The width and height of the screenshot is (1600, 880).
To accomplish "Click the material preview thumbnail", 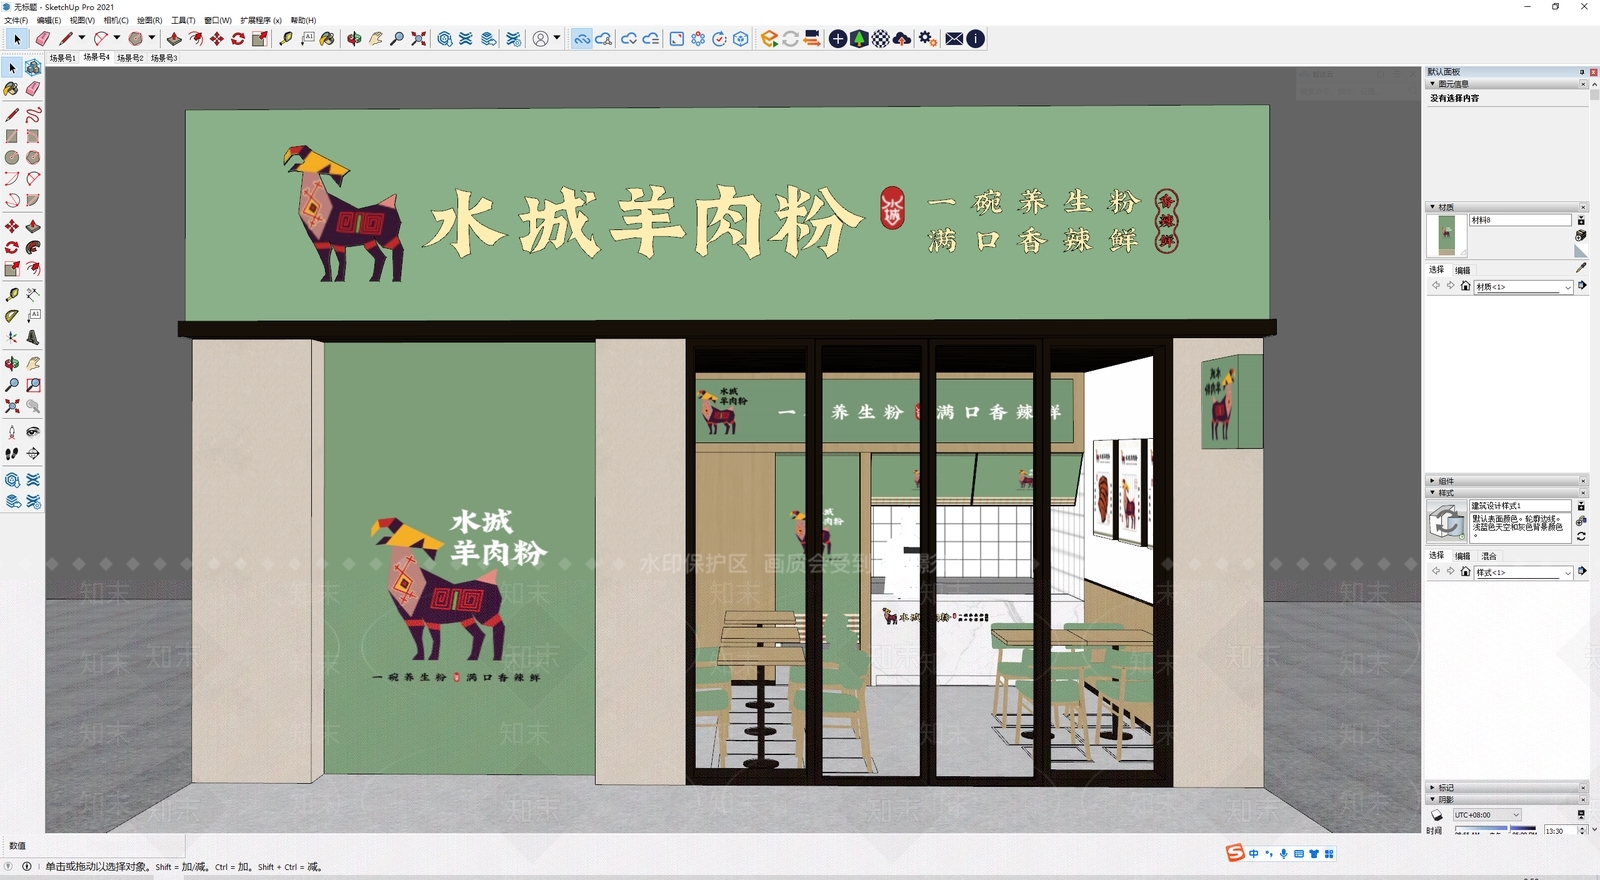I will point(1446,235).
